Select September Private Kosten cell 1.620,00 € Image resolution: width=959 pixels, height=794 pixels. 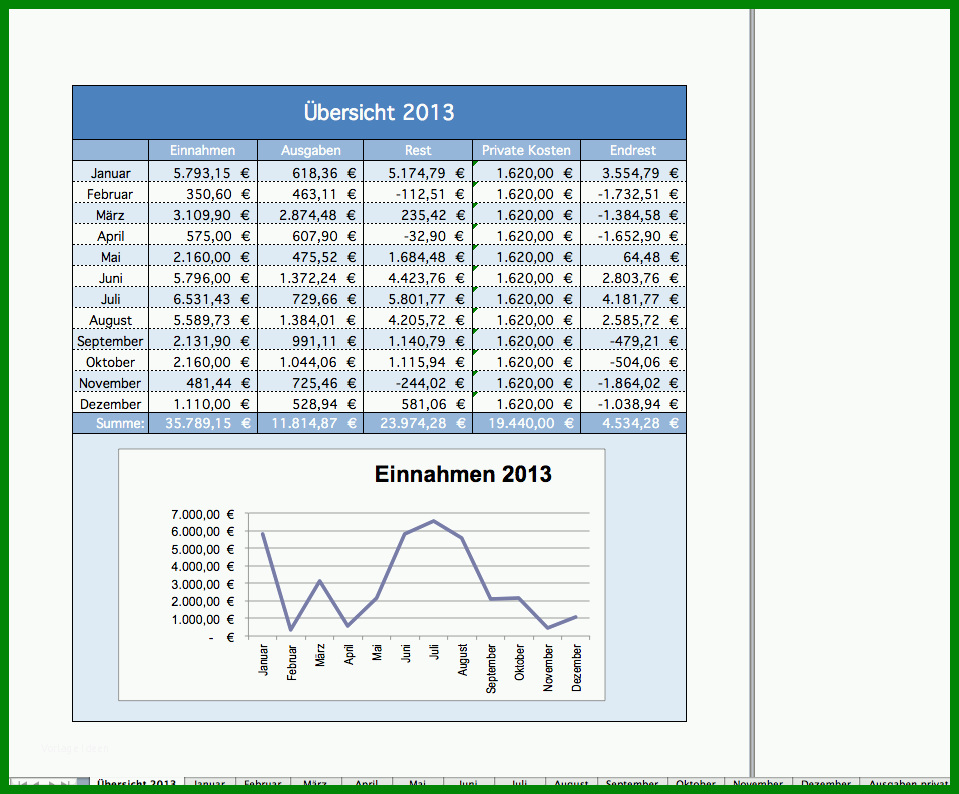click(527, 341)
